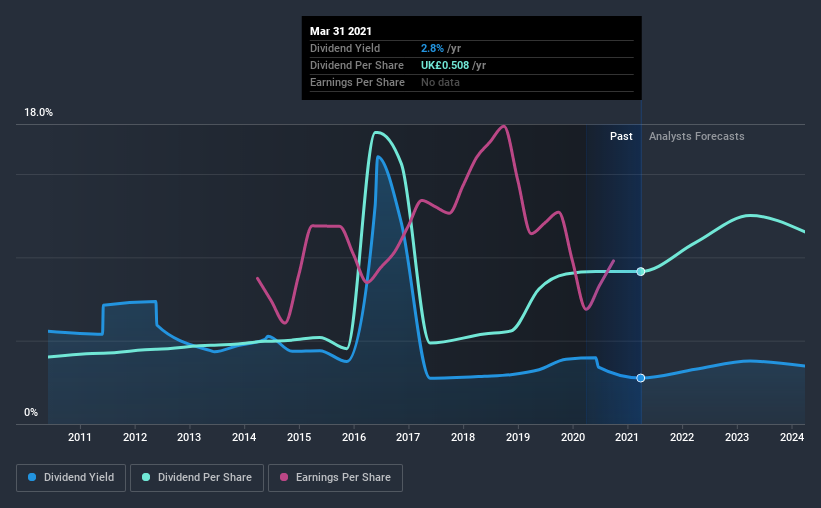Toggle the Dividend Yield legend button
The image size is (821, 508).
71,478
